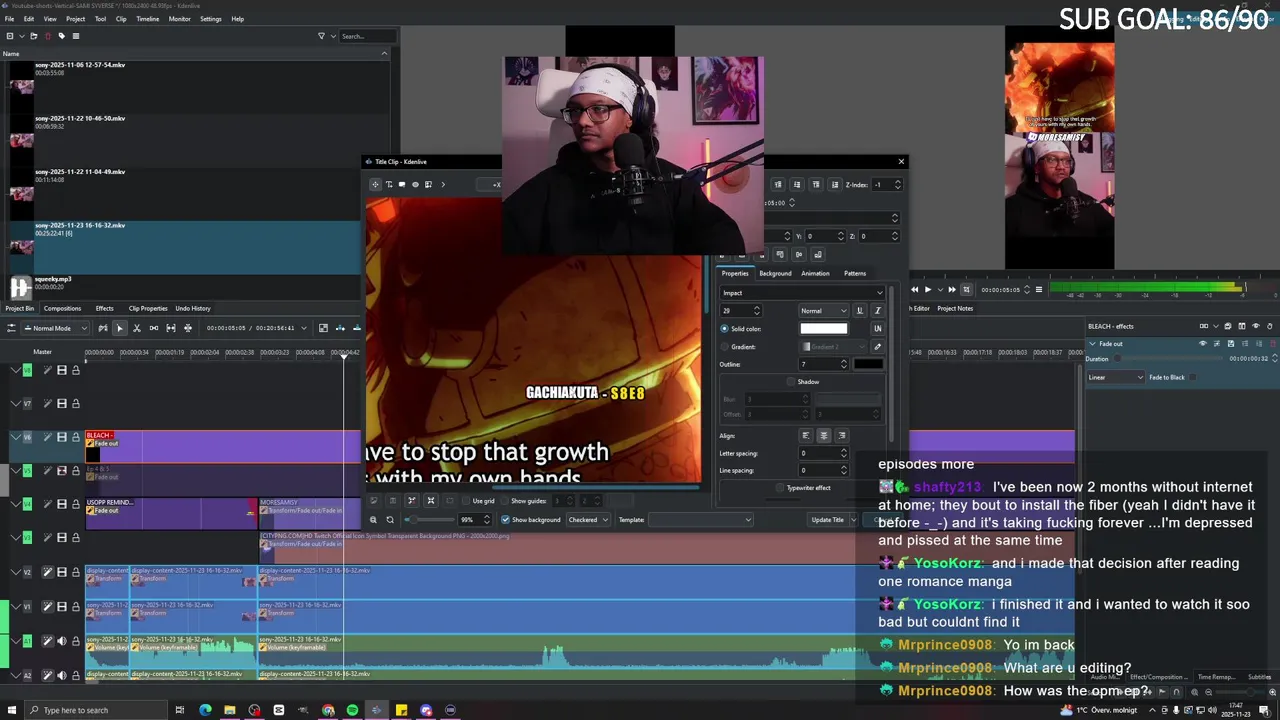
Task: Switch to the Compositions tab
Action: pyautogui.click(x=62, y=308)
